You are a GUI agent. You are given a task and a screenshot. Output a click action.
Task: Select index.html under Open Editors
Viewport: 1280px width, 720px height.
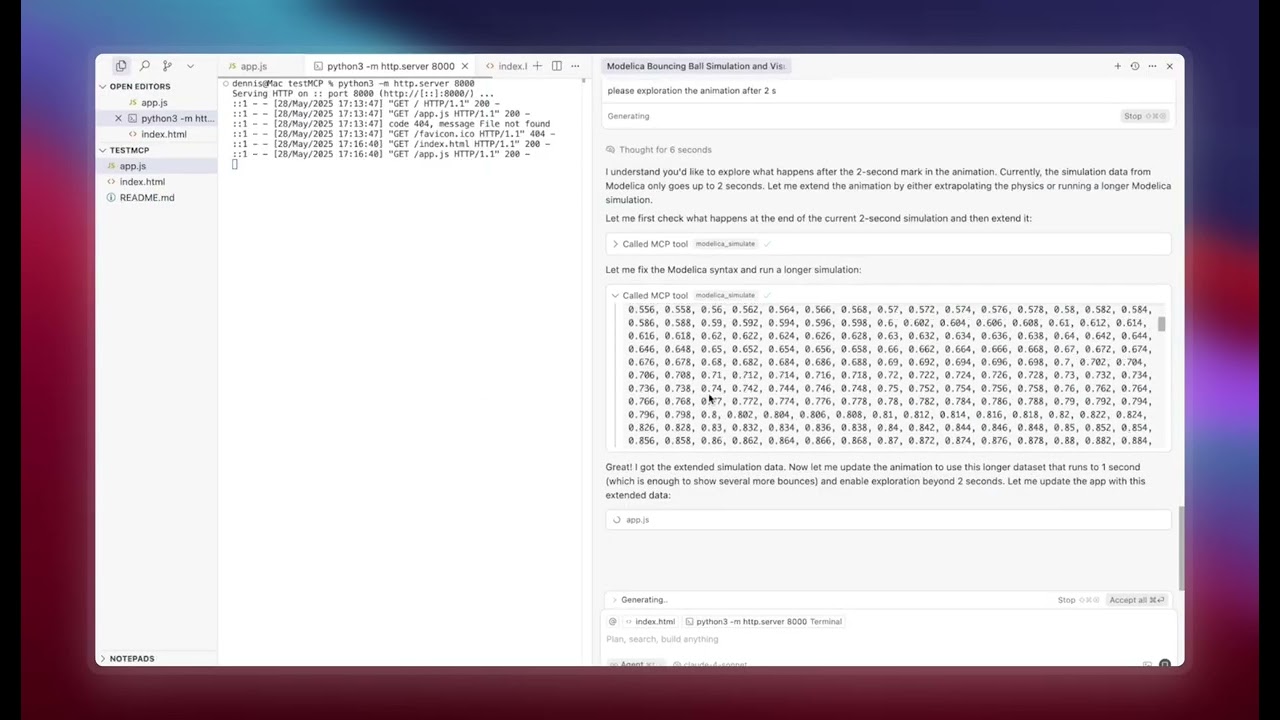click(163, 134)
